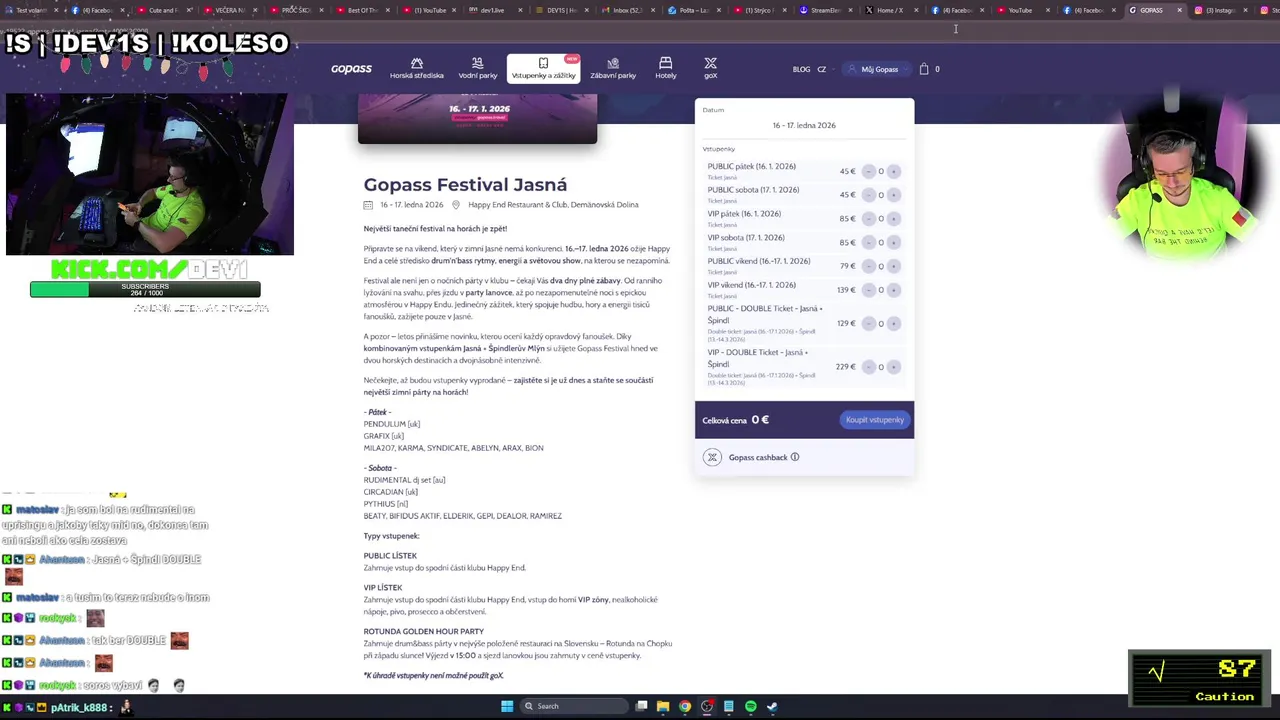Open Zábavní parky amusement parks section
Screen dimensions: 1280x720
click(613, 68)
